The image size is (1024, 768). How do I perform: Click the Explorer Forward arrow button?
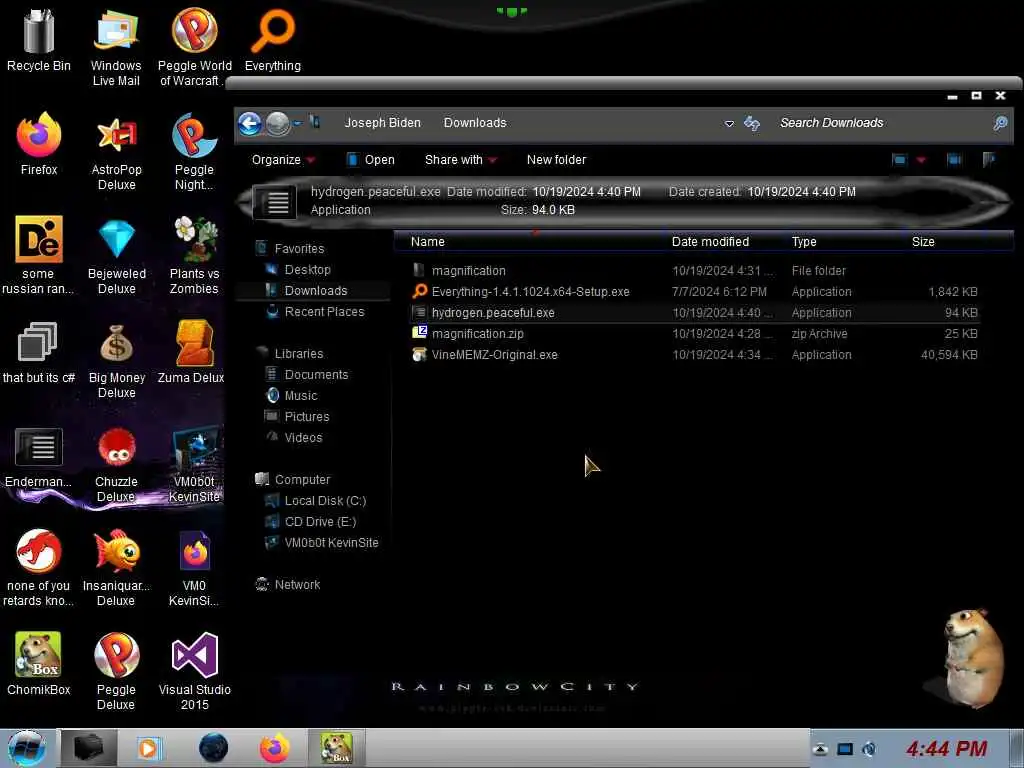coord(278,123)
